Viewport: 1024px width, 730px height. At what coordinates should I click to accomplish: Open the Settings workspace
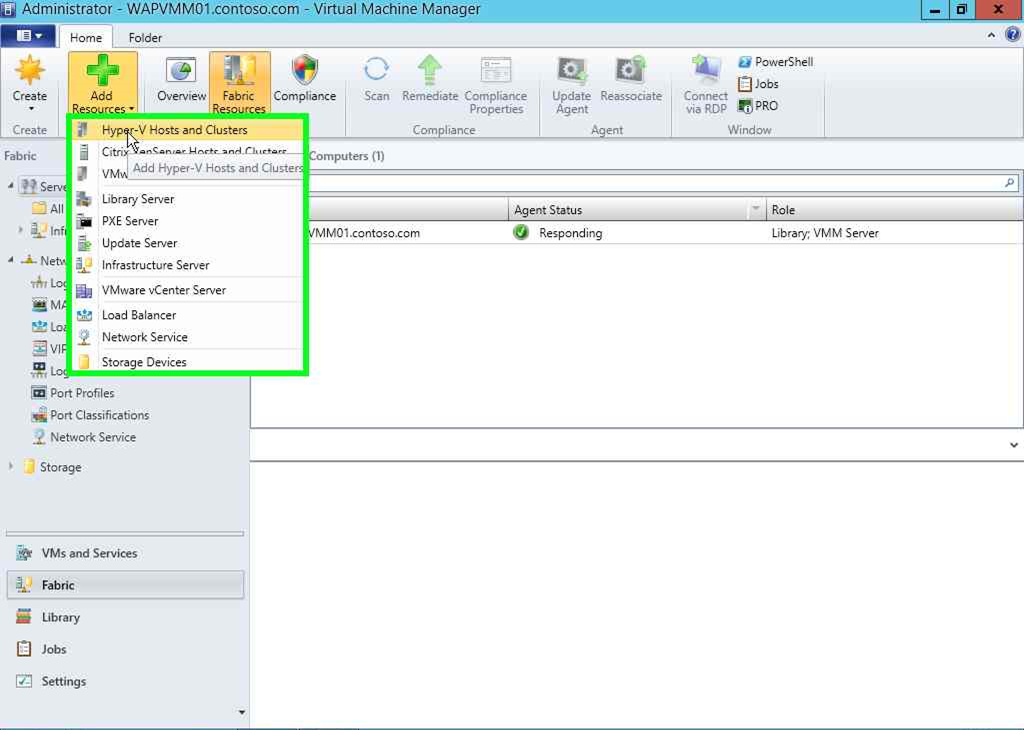point(125,681)
